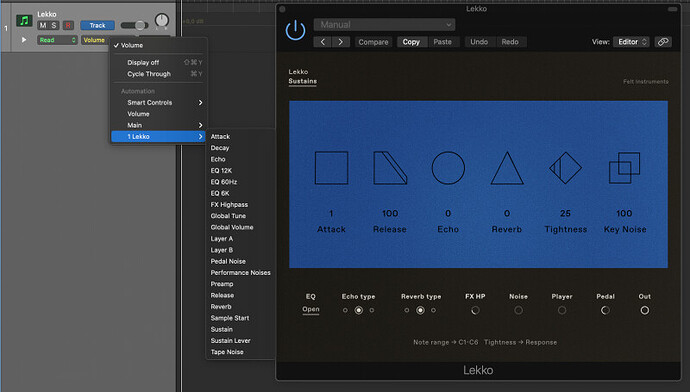
Task: Click the Attack value 1
Action: [x=331, y=213]
